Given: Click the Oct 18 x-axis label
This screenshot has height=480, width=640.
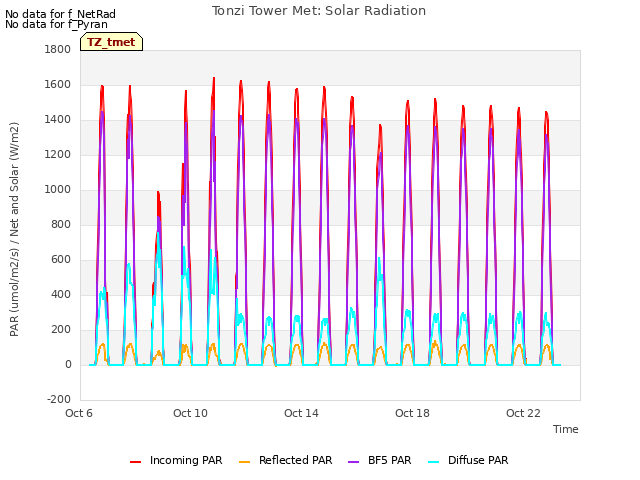Looking at the screenshot, I should point(412,413).
